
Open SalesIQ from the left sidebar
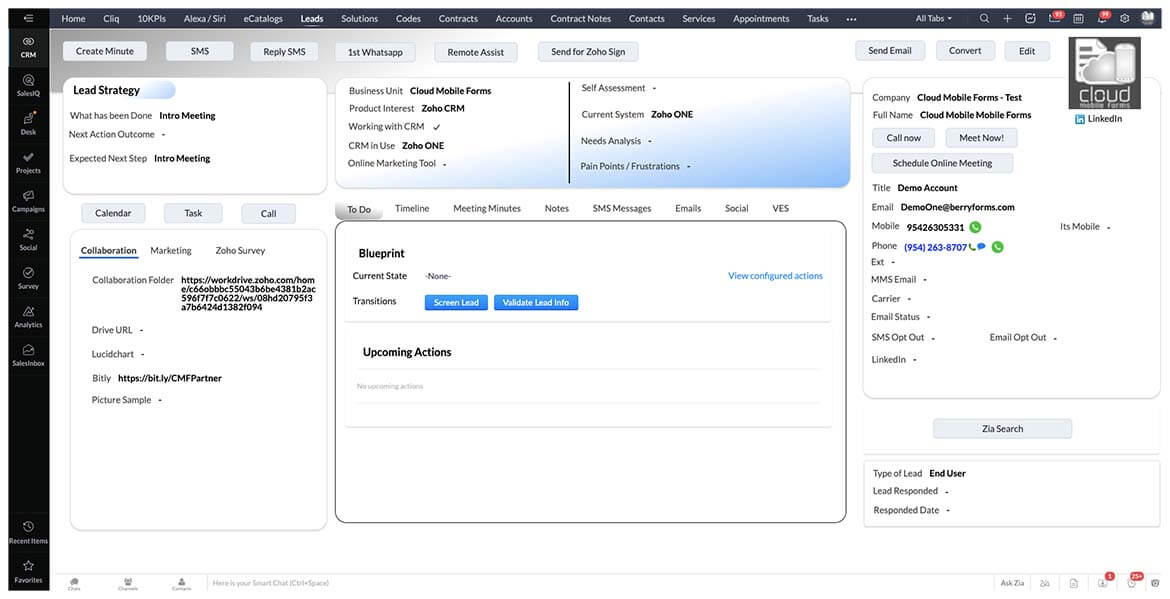[28, 84]
